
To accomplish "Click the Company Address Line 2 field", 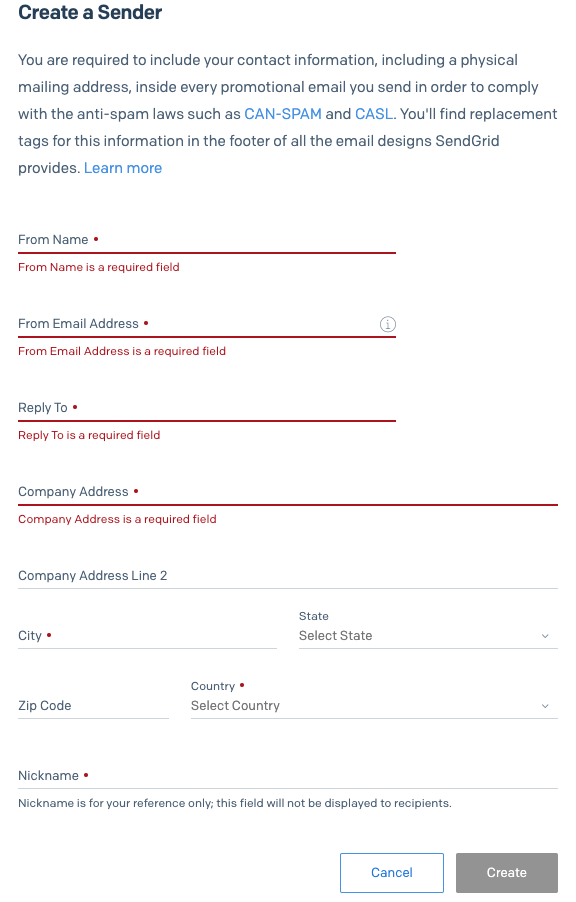I will click(288, 576).
